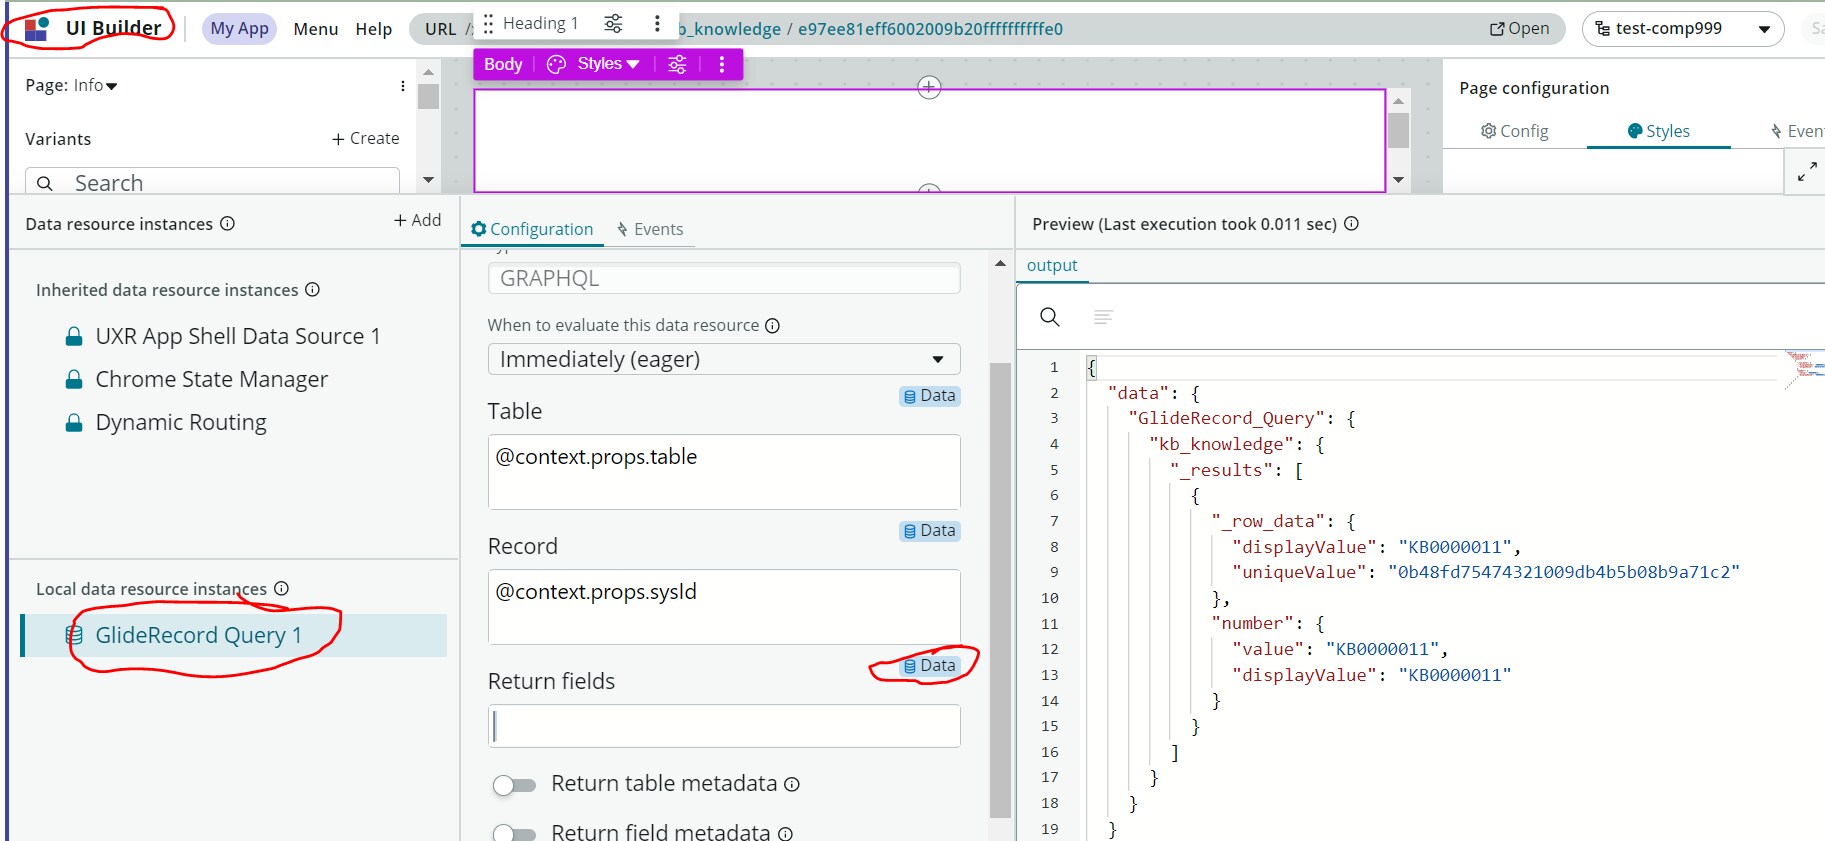Click the configuration panel vertical scrollbar
The width and height of the screenshot is (1825, 841).
[1000, 590]
